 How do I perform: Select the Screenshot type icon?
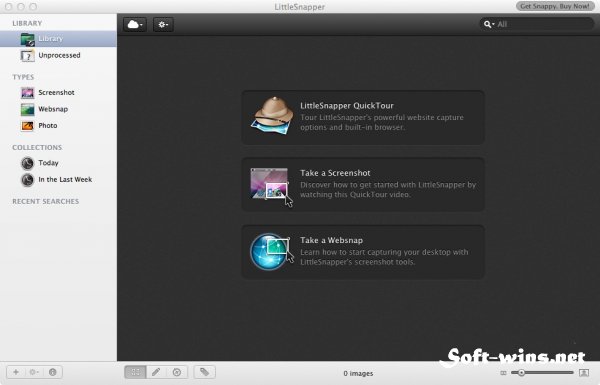28,93
